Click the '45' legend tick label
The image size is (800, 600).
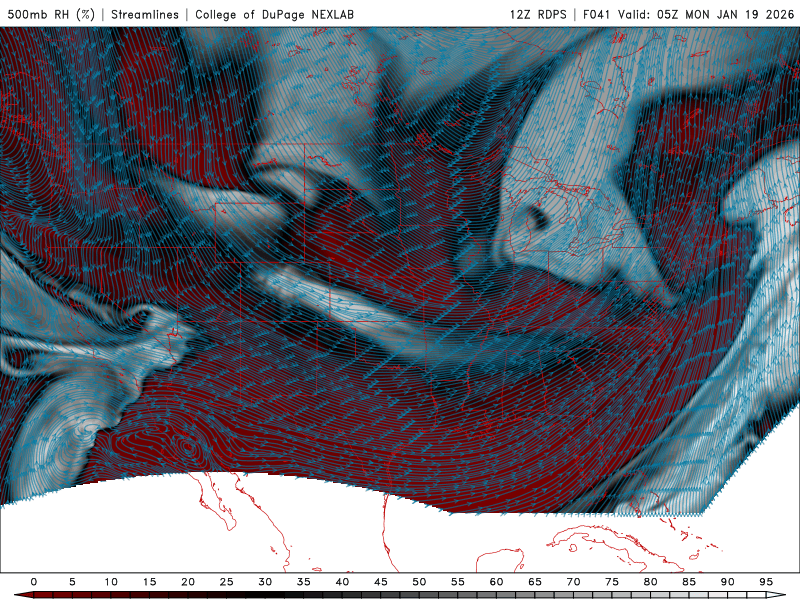coord(381,582)
